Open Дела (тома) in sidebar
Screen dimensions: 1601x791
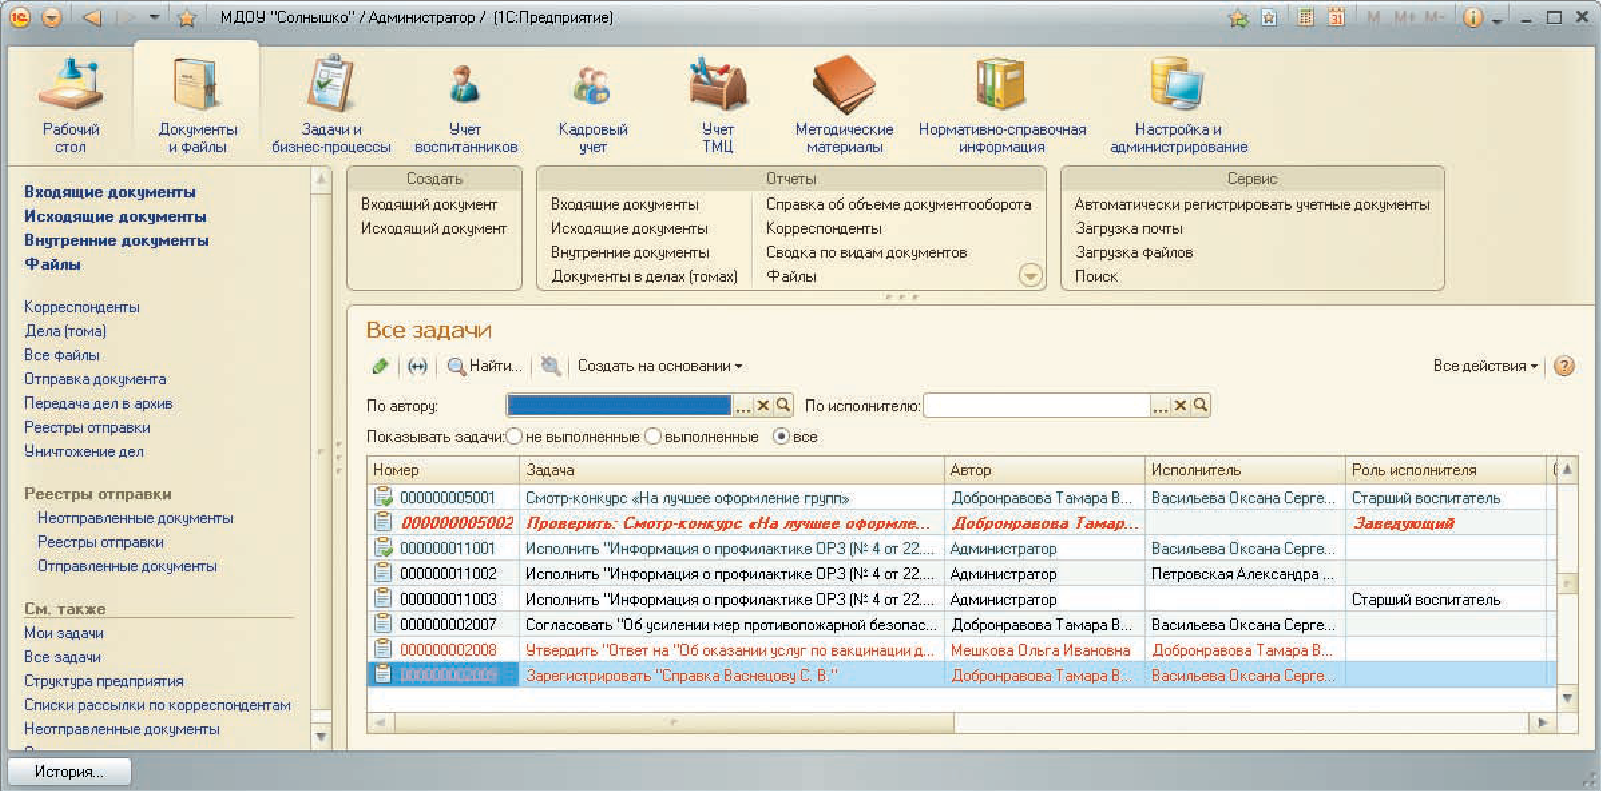click(65, 331)
